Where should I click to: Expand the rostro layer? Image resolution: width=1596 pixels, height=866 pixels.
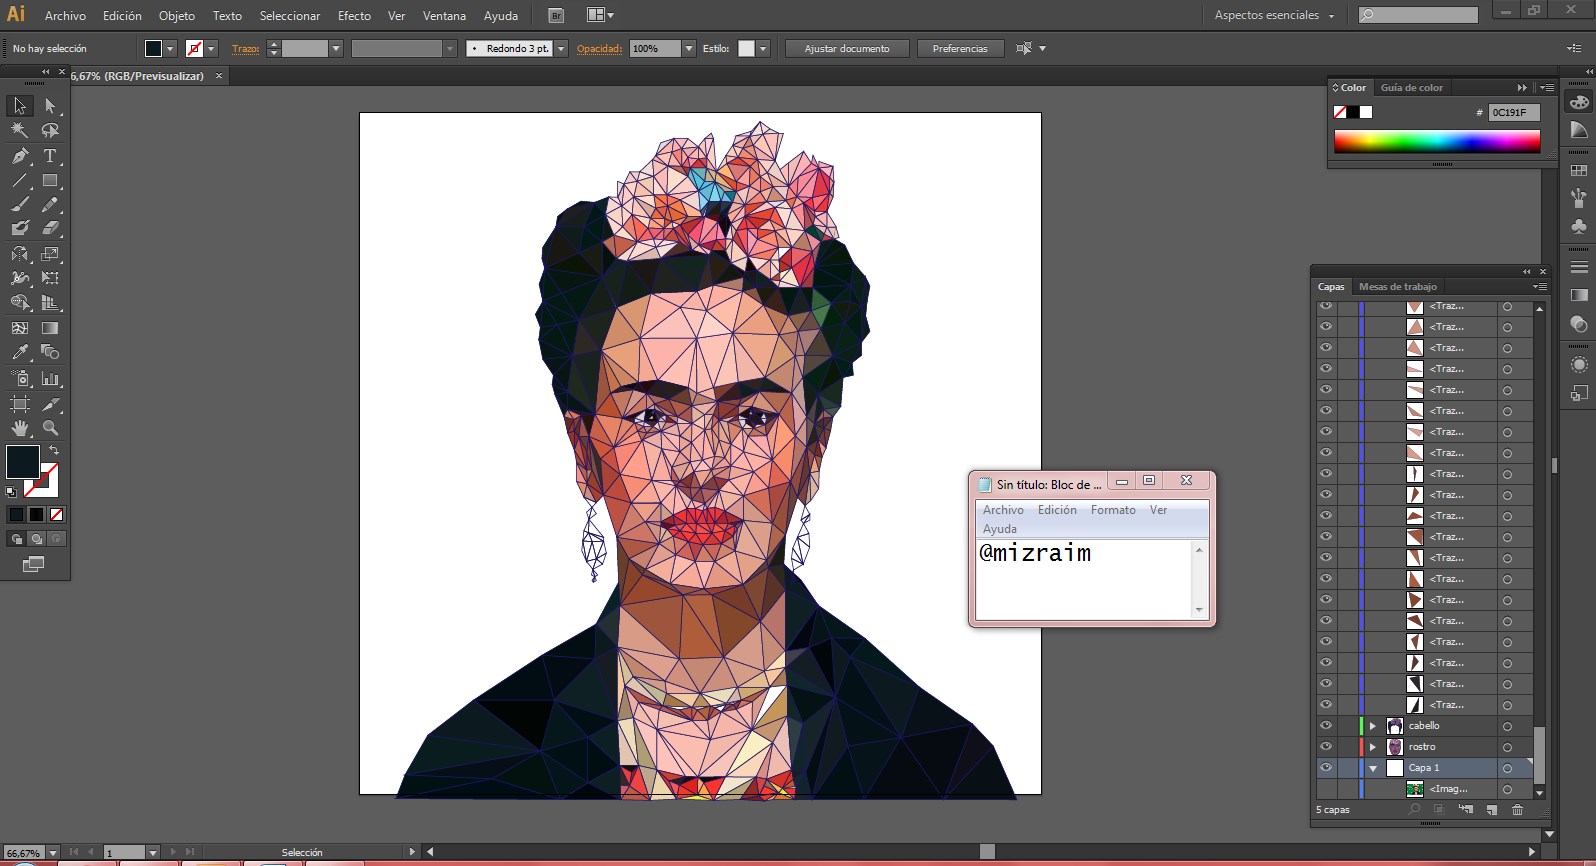[x=1373, y=747]
